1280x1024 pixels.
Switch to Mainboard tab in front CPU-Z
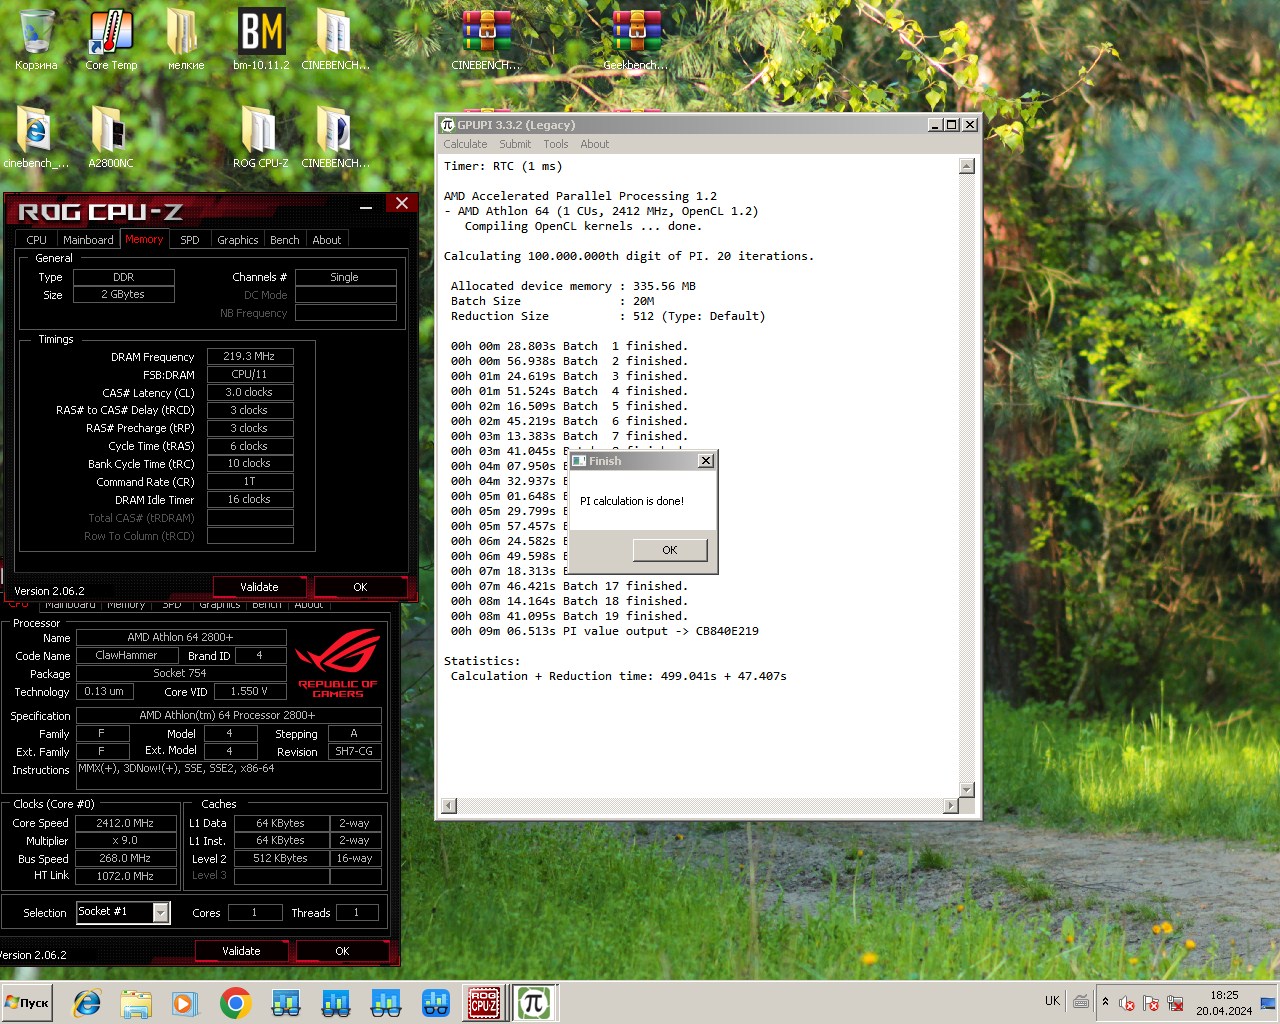click(x=88, y=240)
